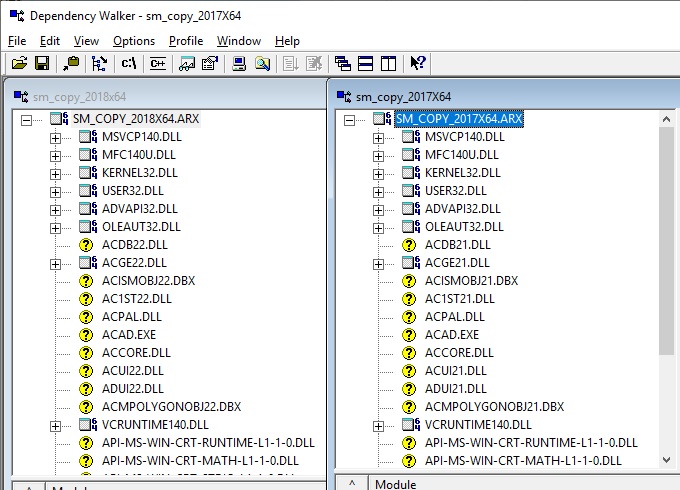
Task: Click the Module column header in 2017X64 pane
Action: point(524,483)
